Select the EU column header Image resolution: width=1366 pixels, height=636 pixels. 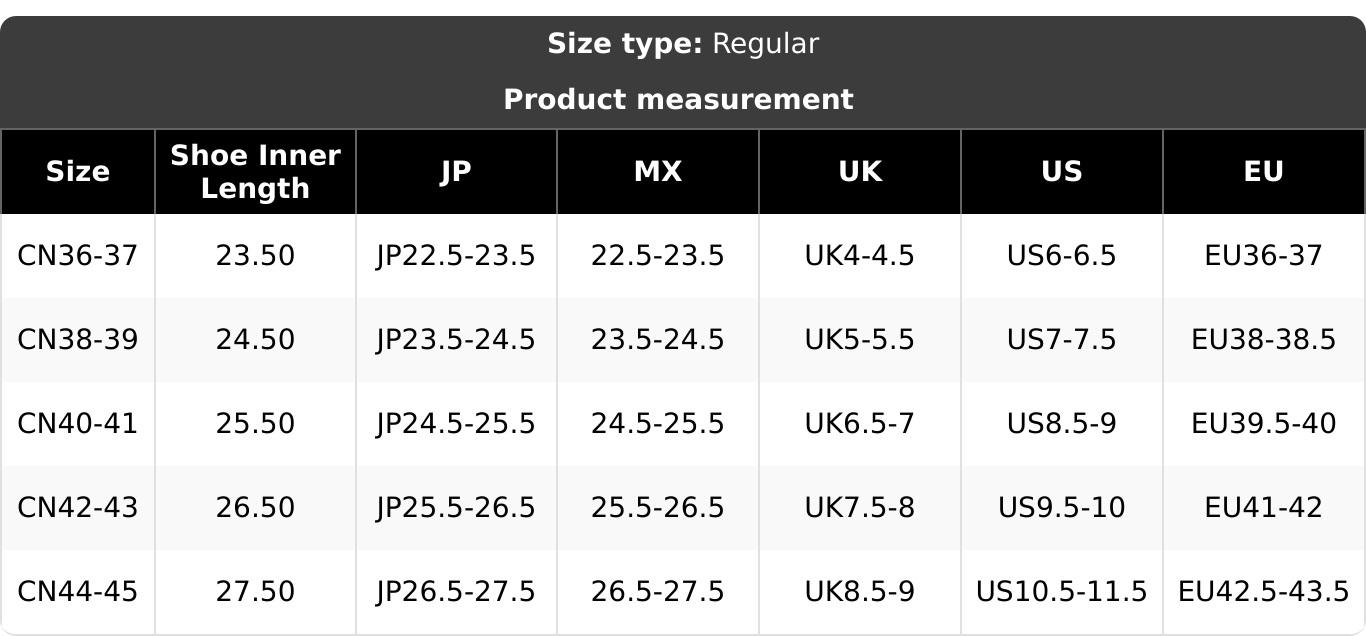click(x=1264, y=172)
